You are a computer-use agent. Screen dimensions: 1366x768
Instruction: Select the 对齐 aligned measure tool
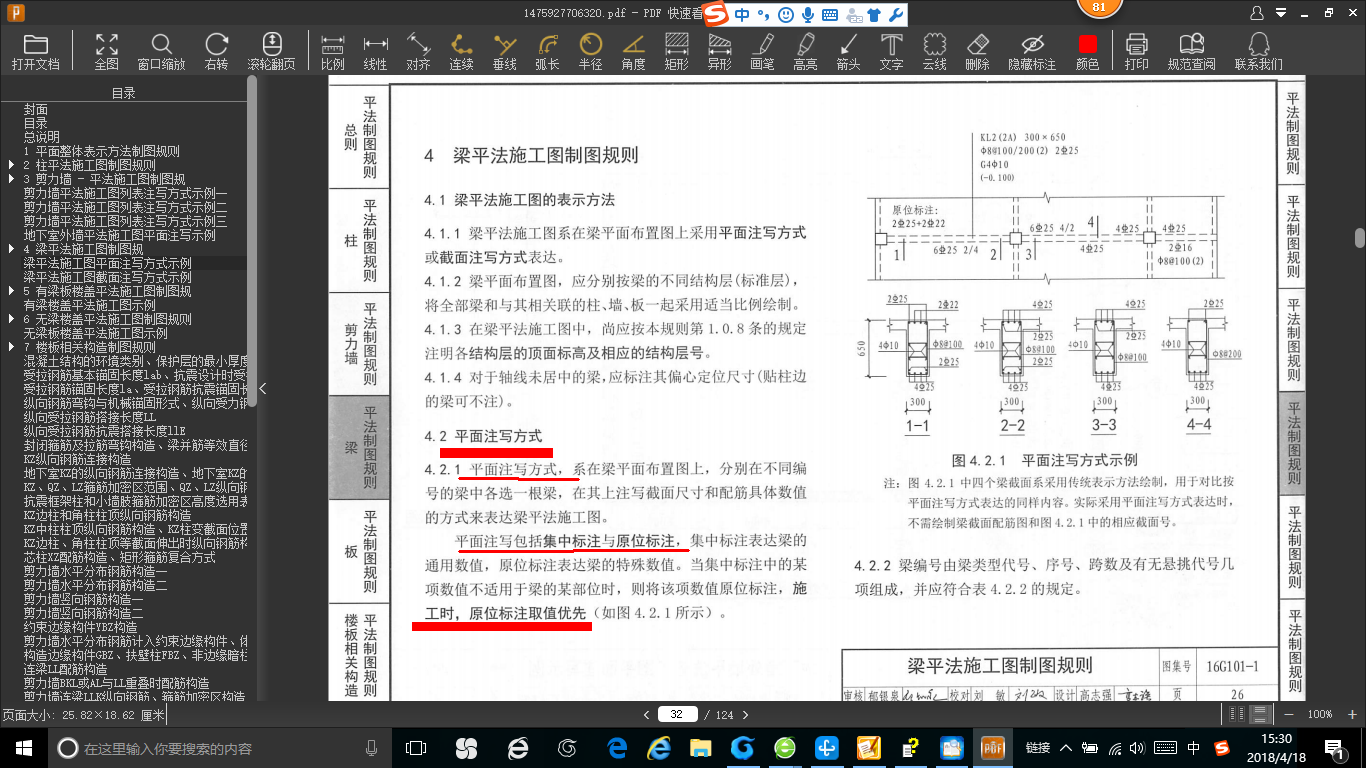pyautogui.click(x=418, y=52)
